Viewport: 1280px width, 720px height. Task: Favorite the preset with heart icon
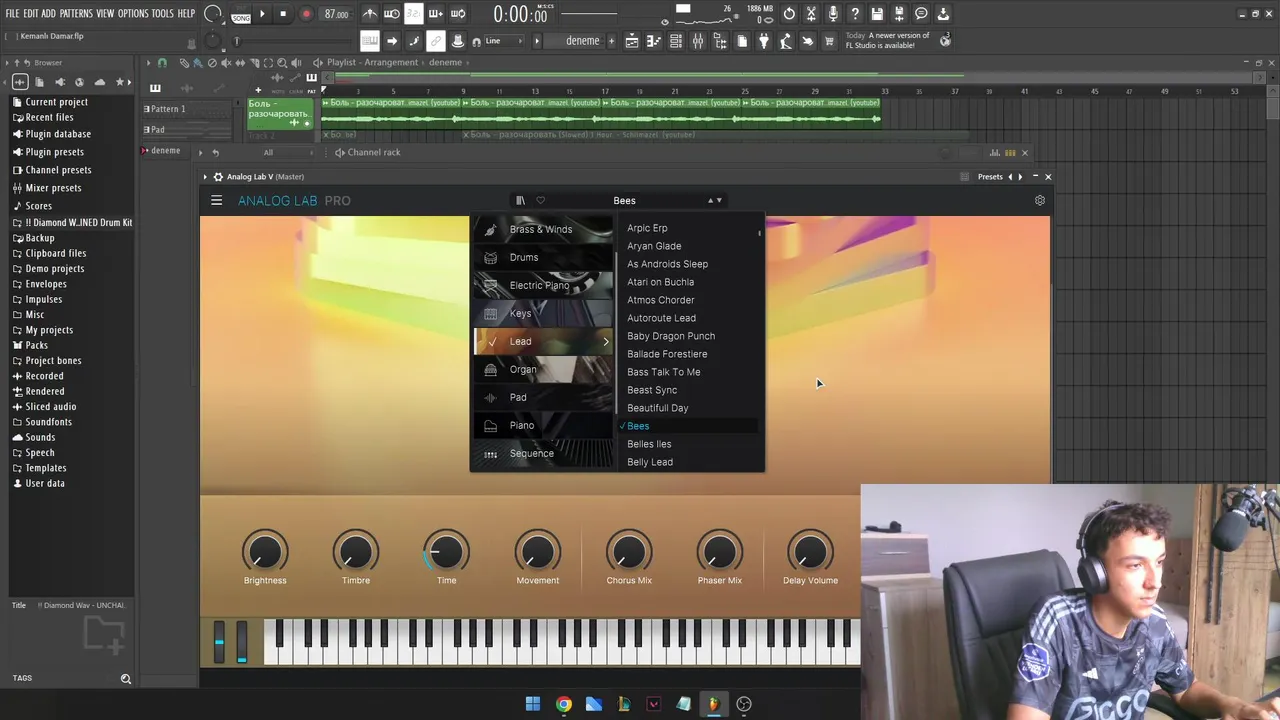pos(540,200)
